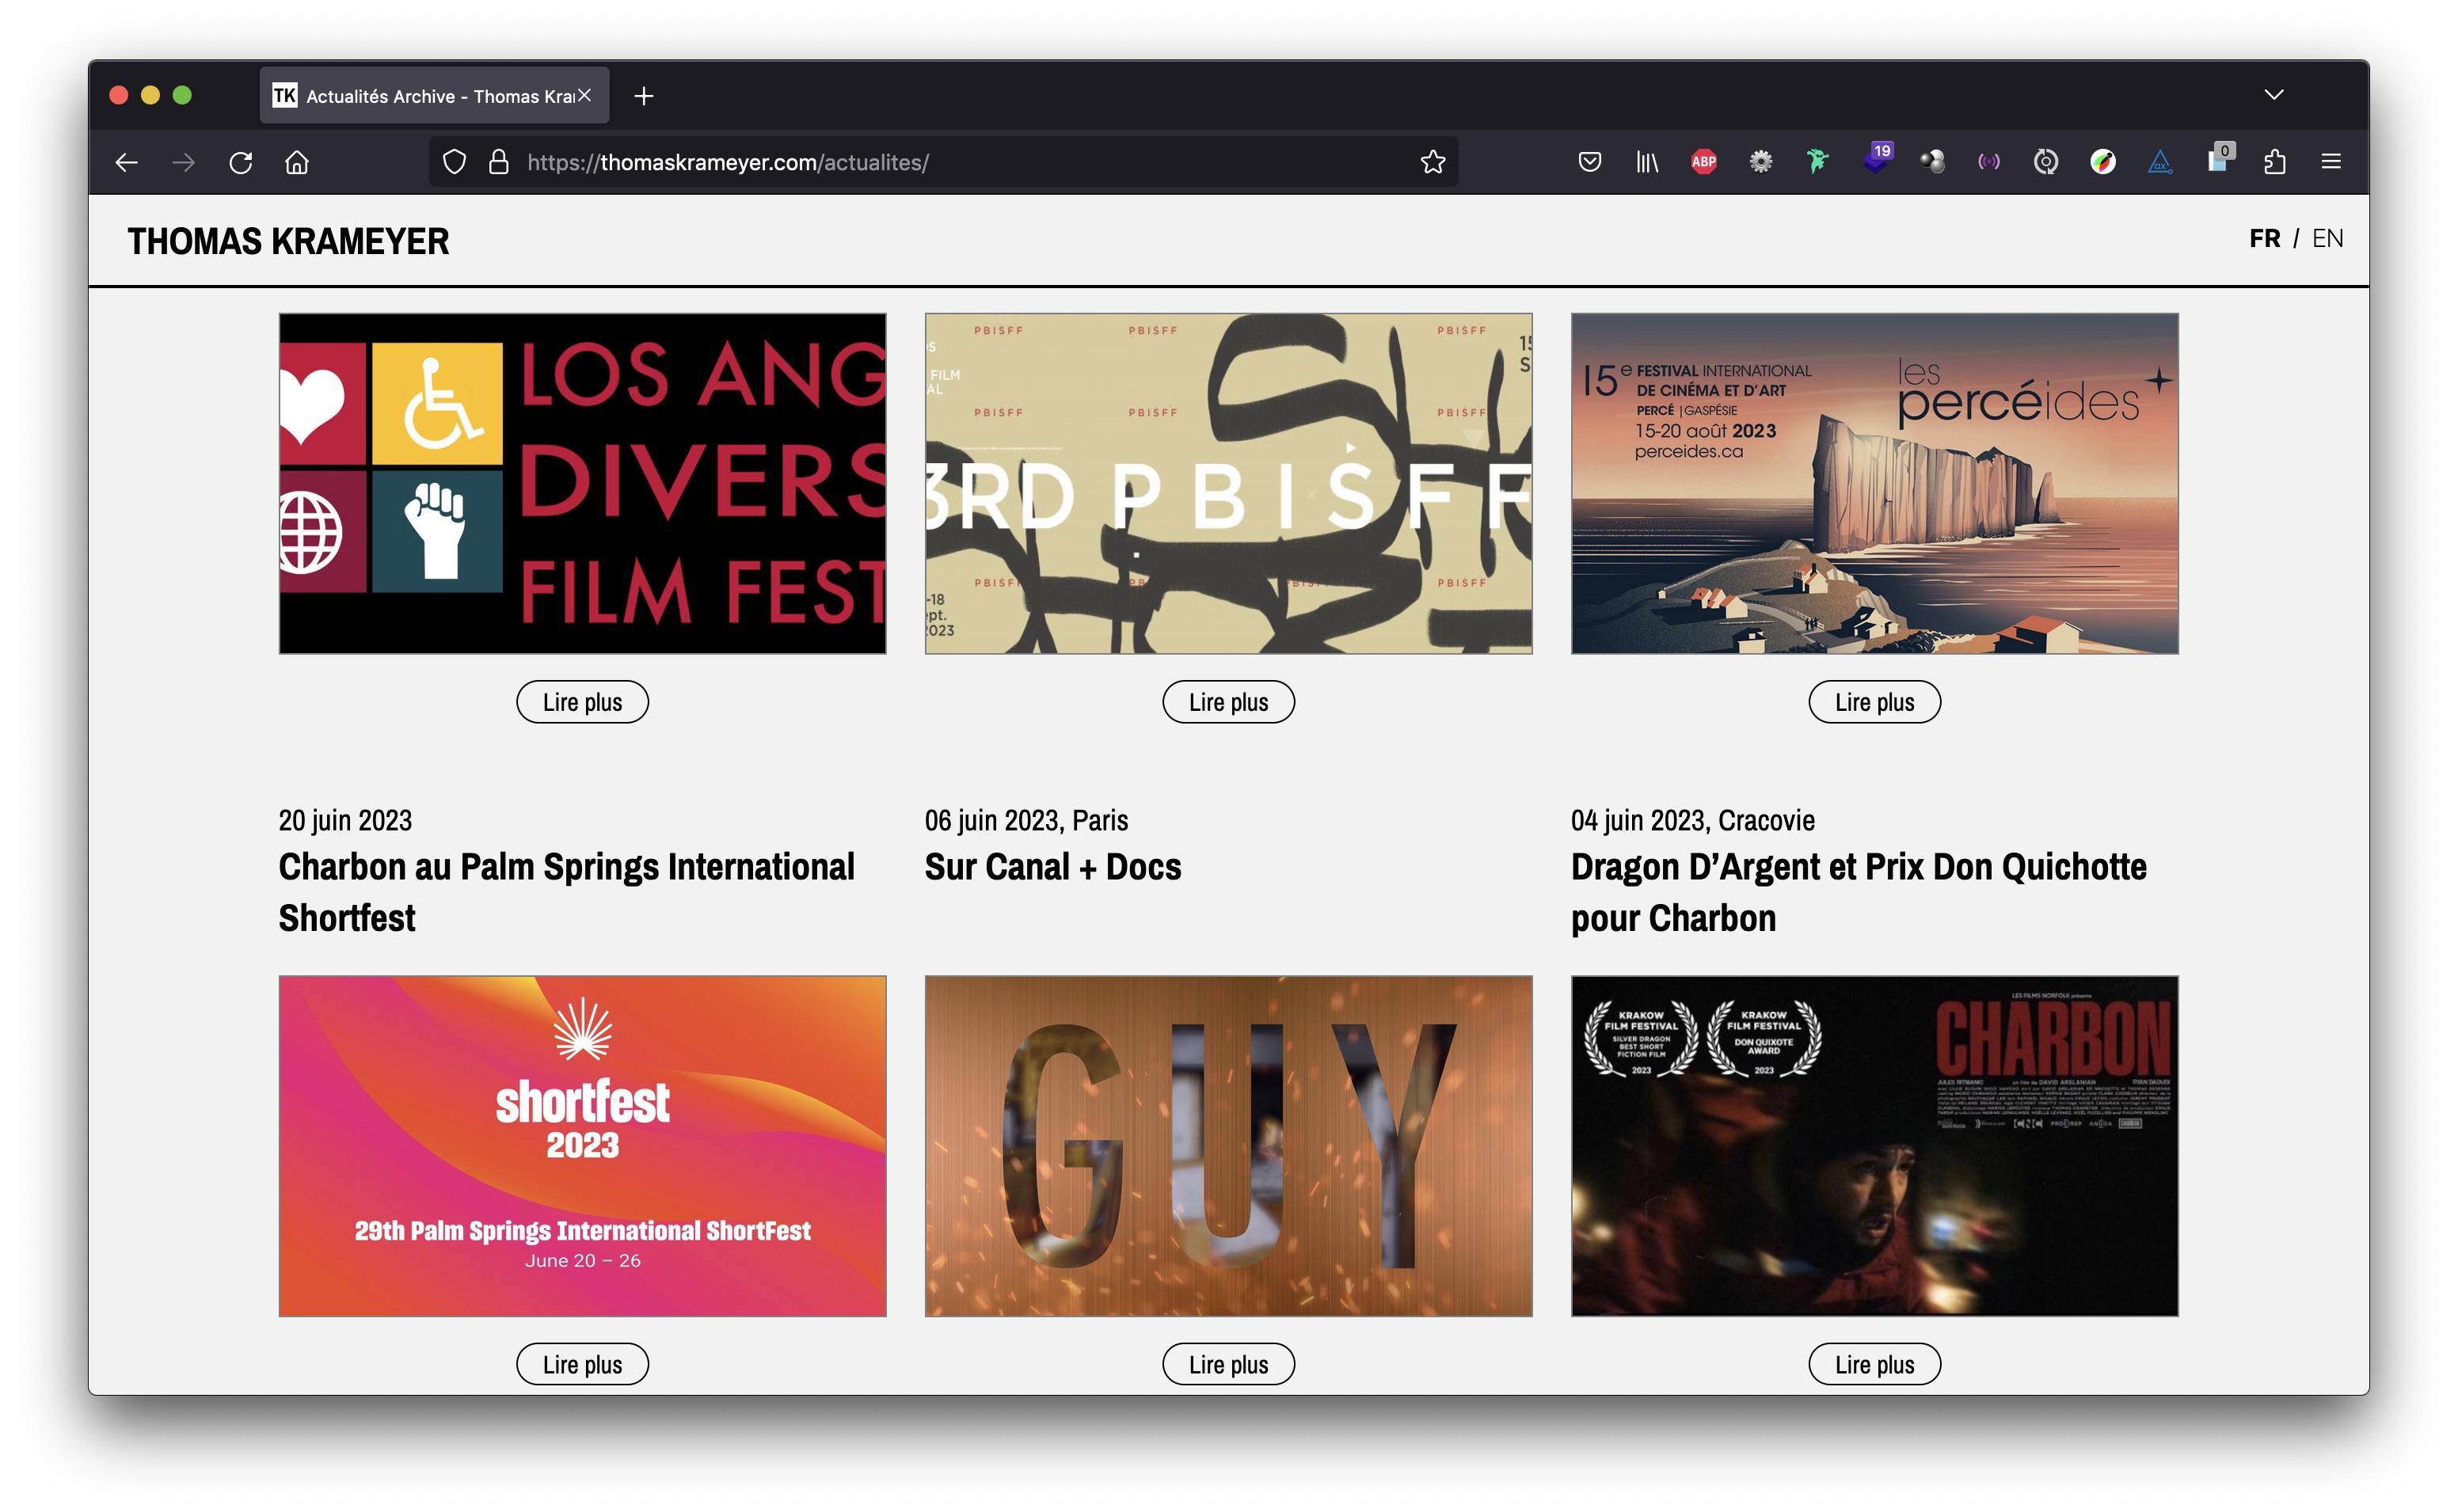Open the Library bookshelf icon
Image resolution: width=2458 pixels, height=1512 pixels.
(x=1647, y=162)
